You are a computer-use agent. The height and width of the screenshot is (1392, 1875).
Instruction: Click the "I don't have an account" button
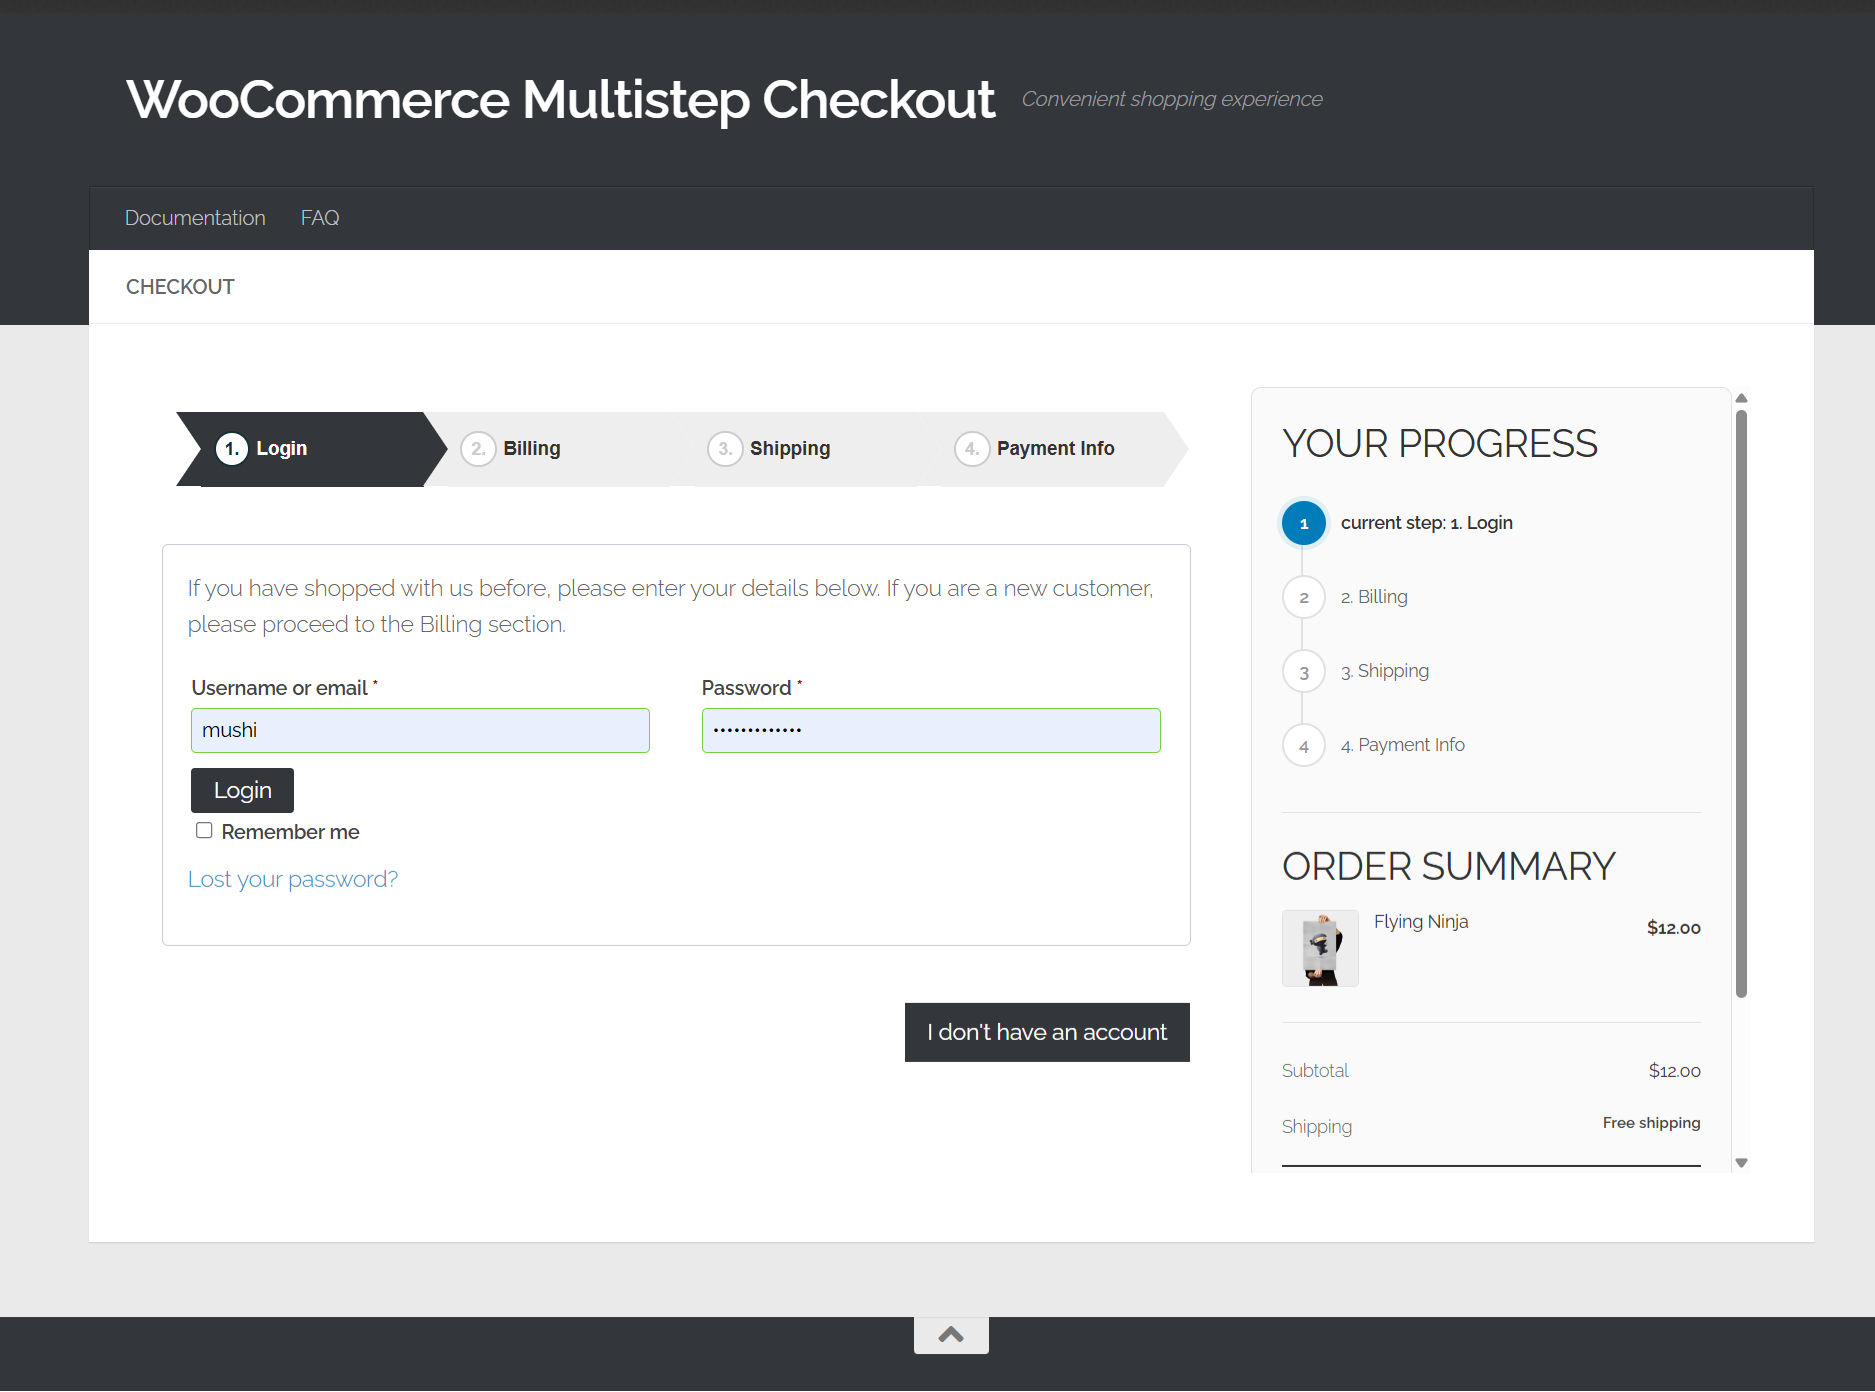tap(1047, 1032)
